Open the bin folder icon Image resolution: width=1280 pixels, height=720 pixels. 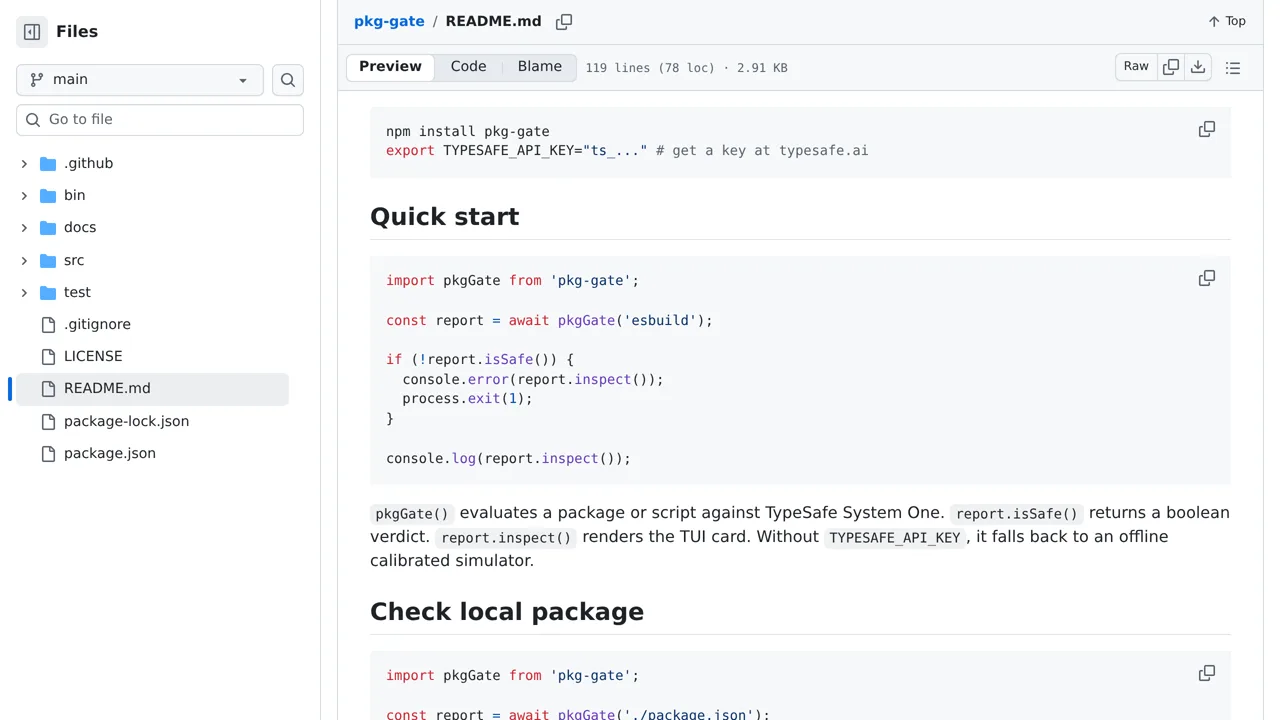48,196
